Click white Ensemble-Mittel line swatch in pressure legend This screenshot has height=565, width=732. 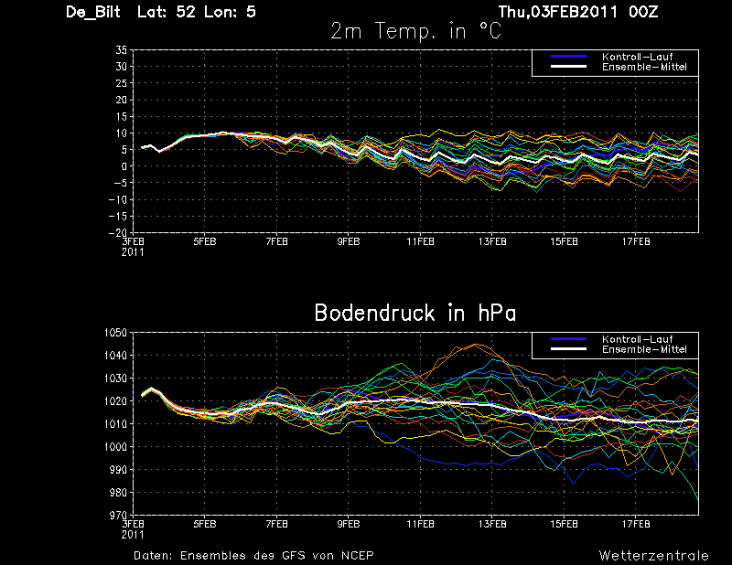[569, 349]
